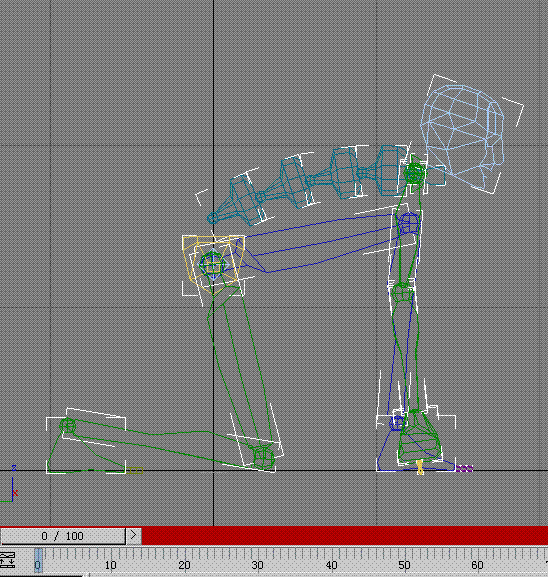Select the purple footstep marker

pyautogui.click(x=464, y=468)
